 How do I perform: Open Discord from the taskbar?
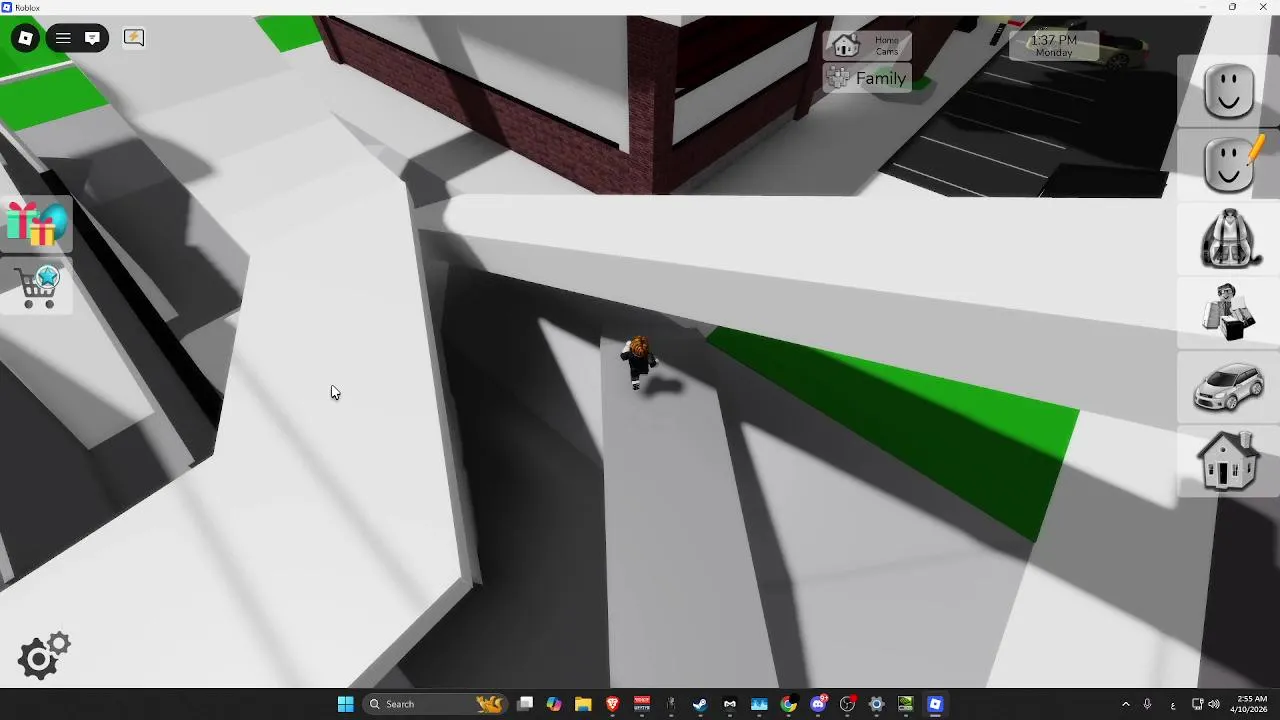[x=818, y=704]
